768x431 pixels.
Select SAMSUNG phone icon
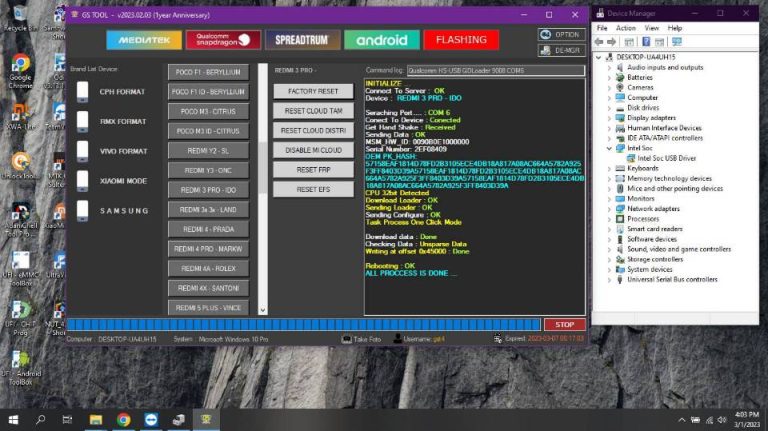point(82,211)
